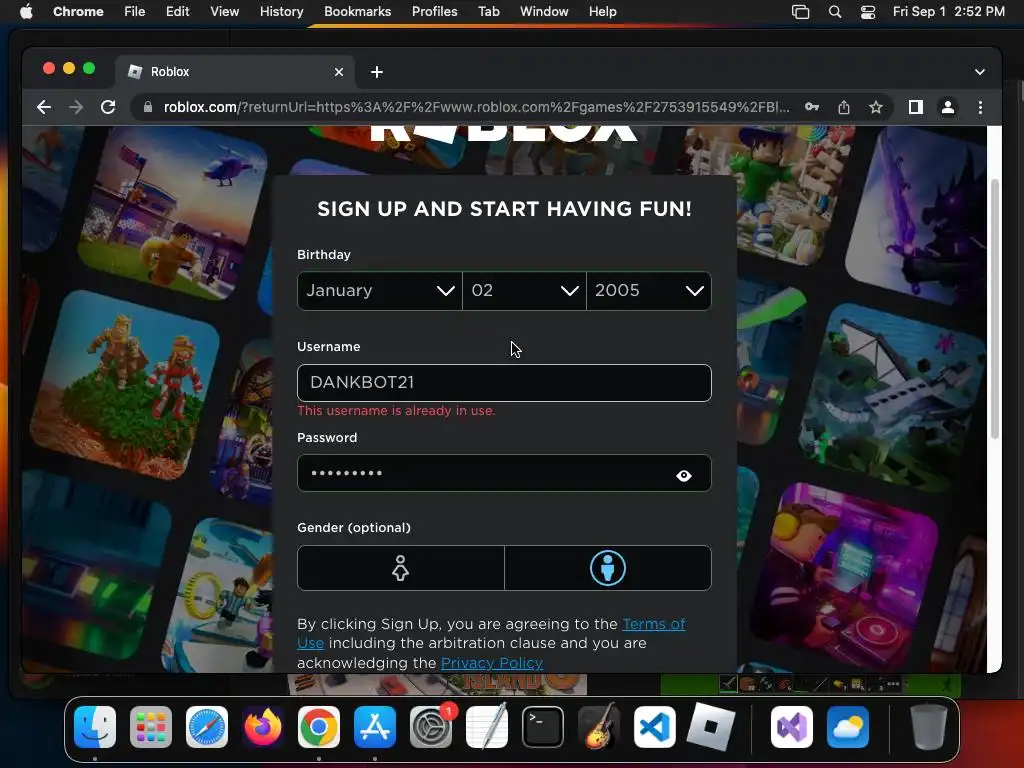Screen dimensions: 1024x768
Task: Open the birthday day dropdown
Action: pos(524,291)
